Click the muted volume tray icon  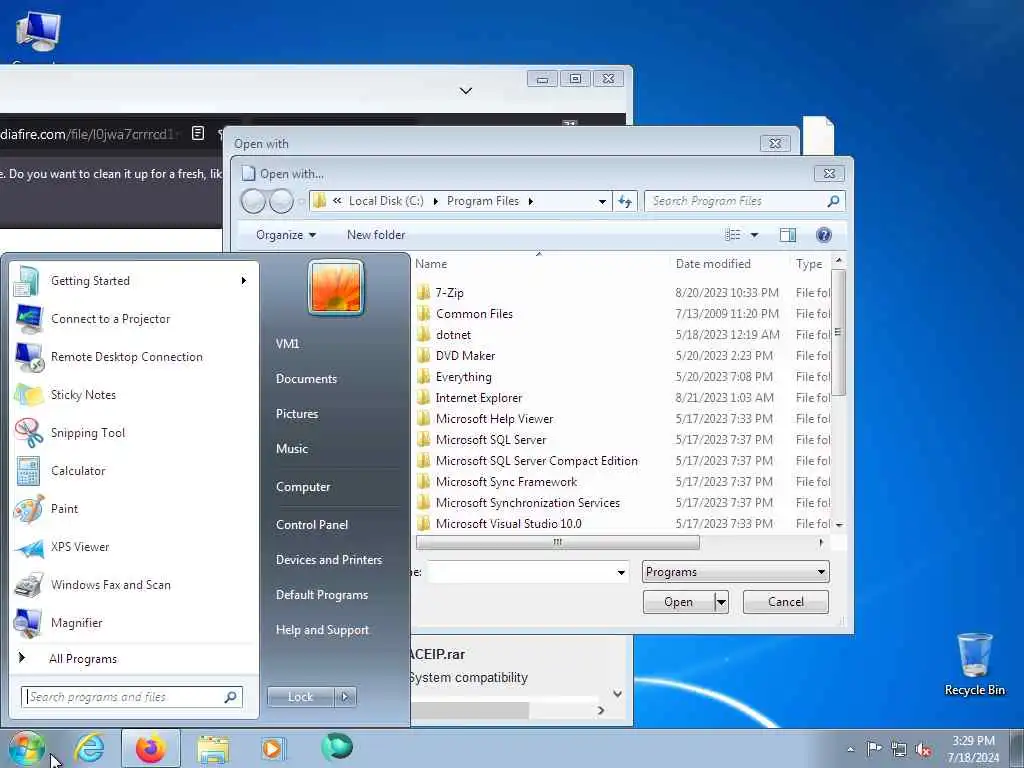pyautogui.click(x=923, y=749)
